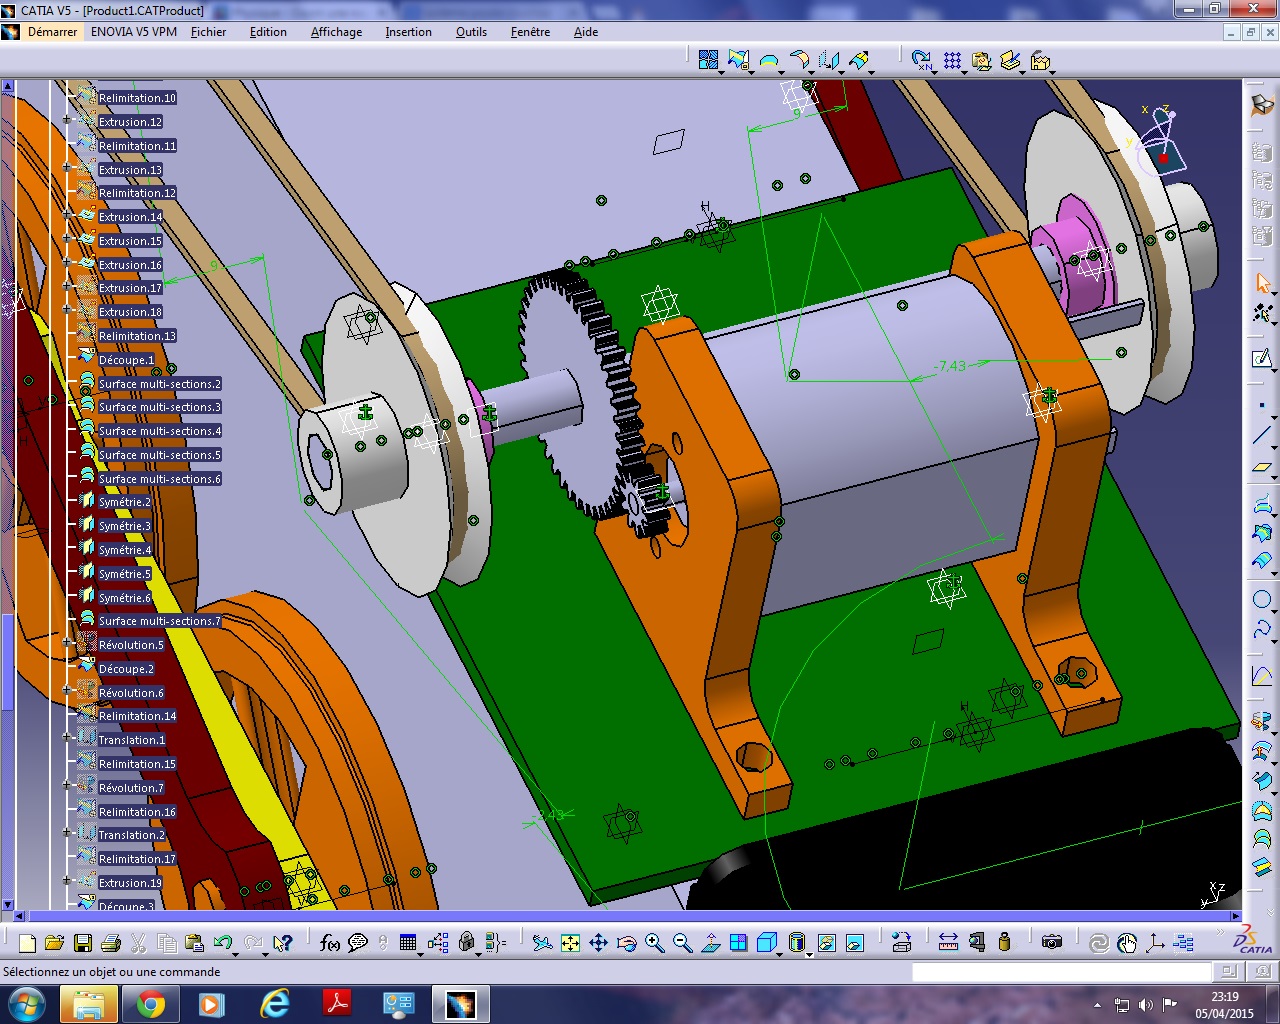Click the Zoom In magnifier

pyautogui.click(x=654, y=943)
